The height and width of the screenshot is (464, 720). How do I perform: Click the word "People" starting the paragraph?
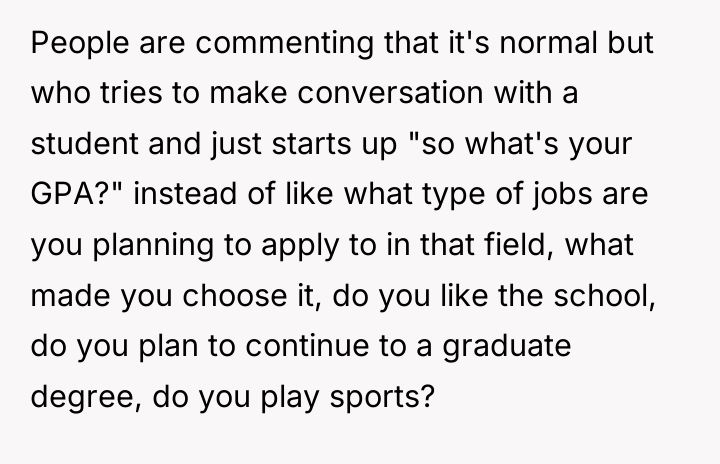[x=80, y=44]
